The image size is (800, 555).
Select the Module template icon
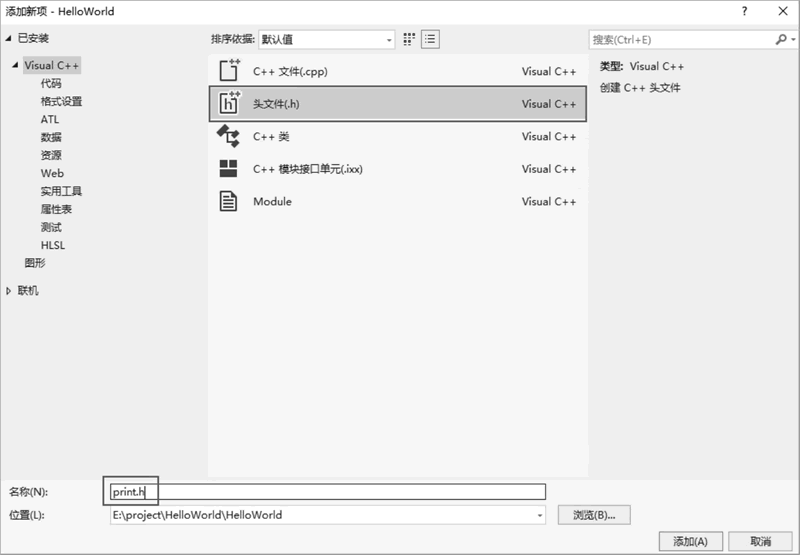[x=229, y=201]
